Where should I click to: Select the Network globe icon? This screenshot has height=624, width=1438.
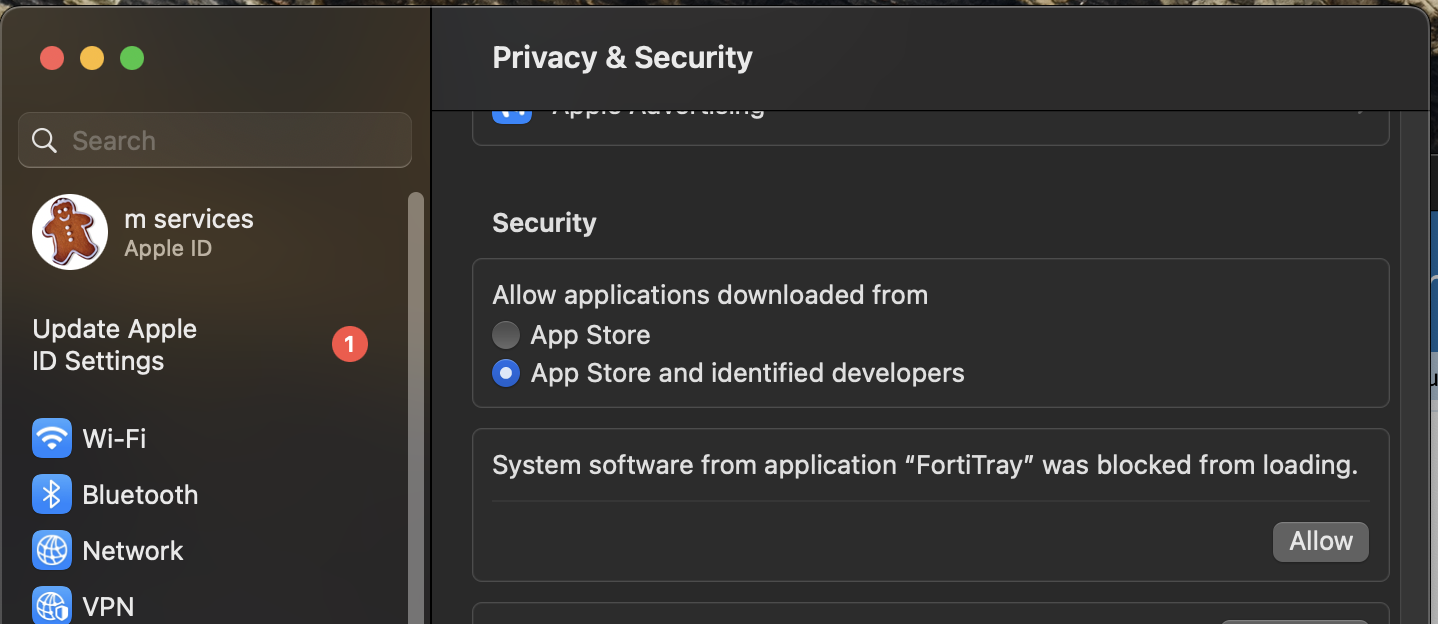tap(52, 550)
